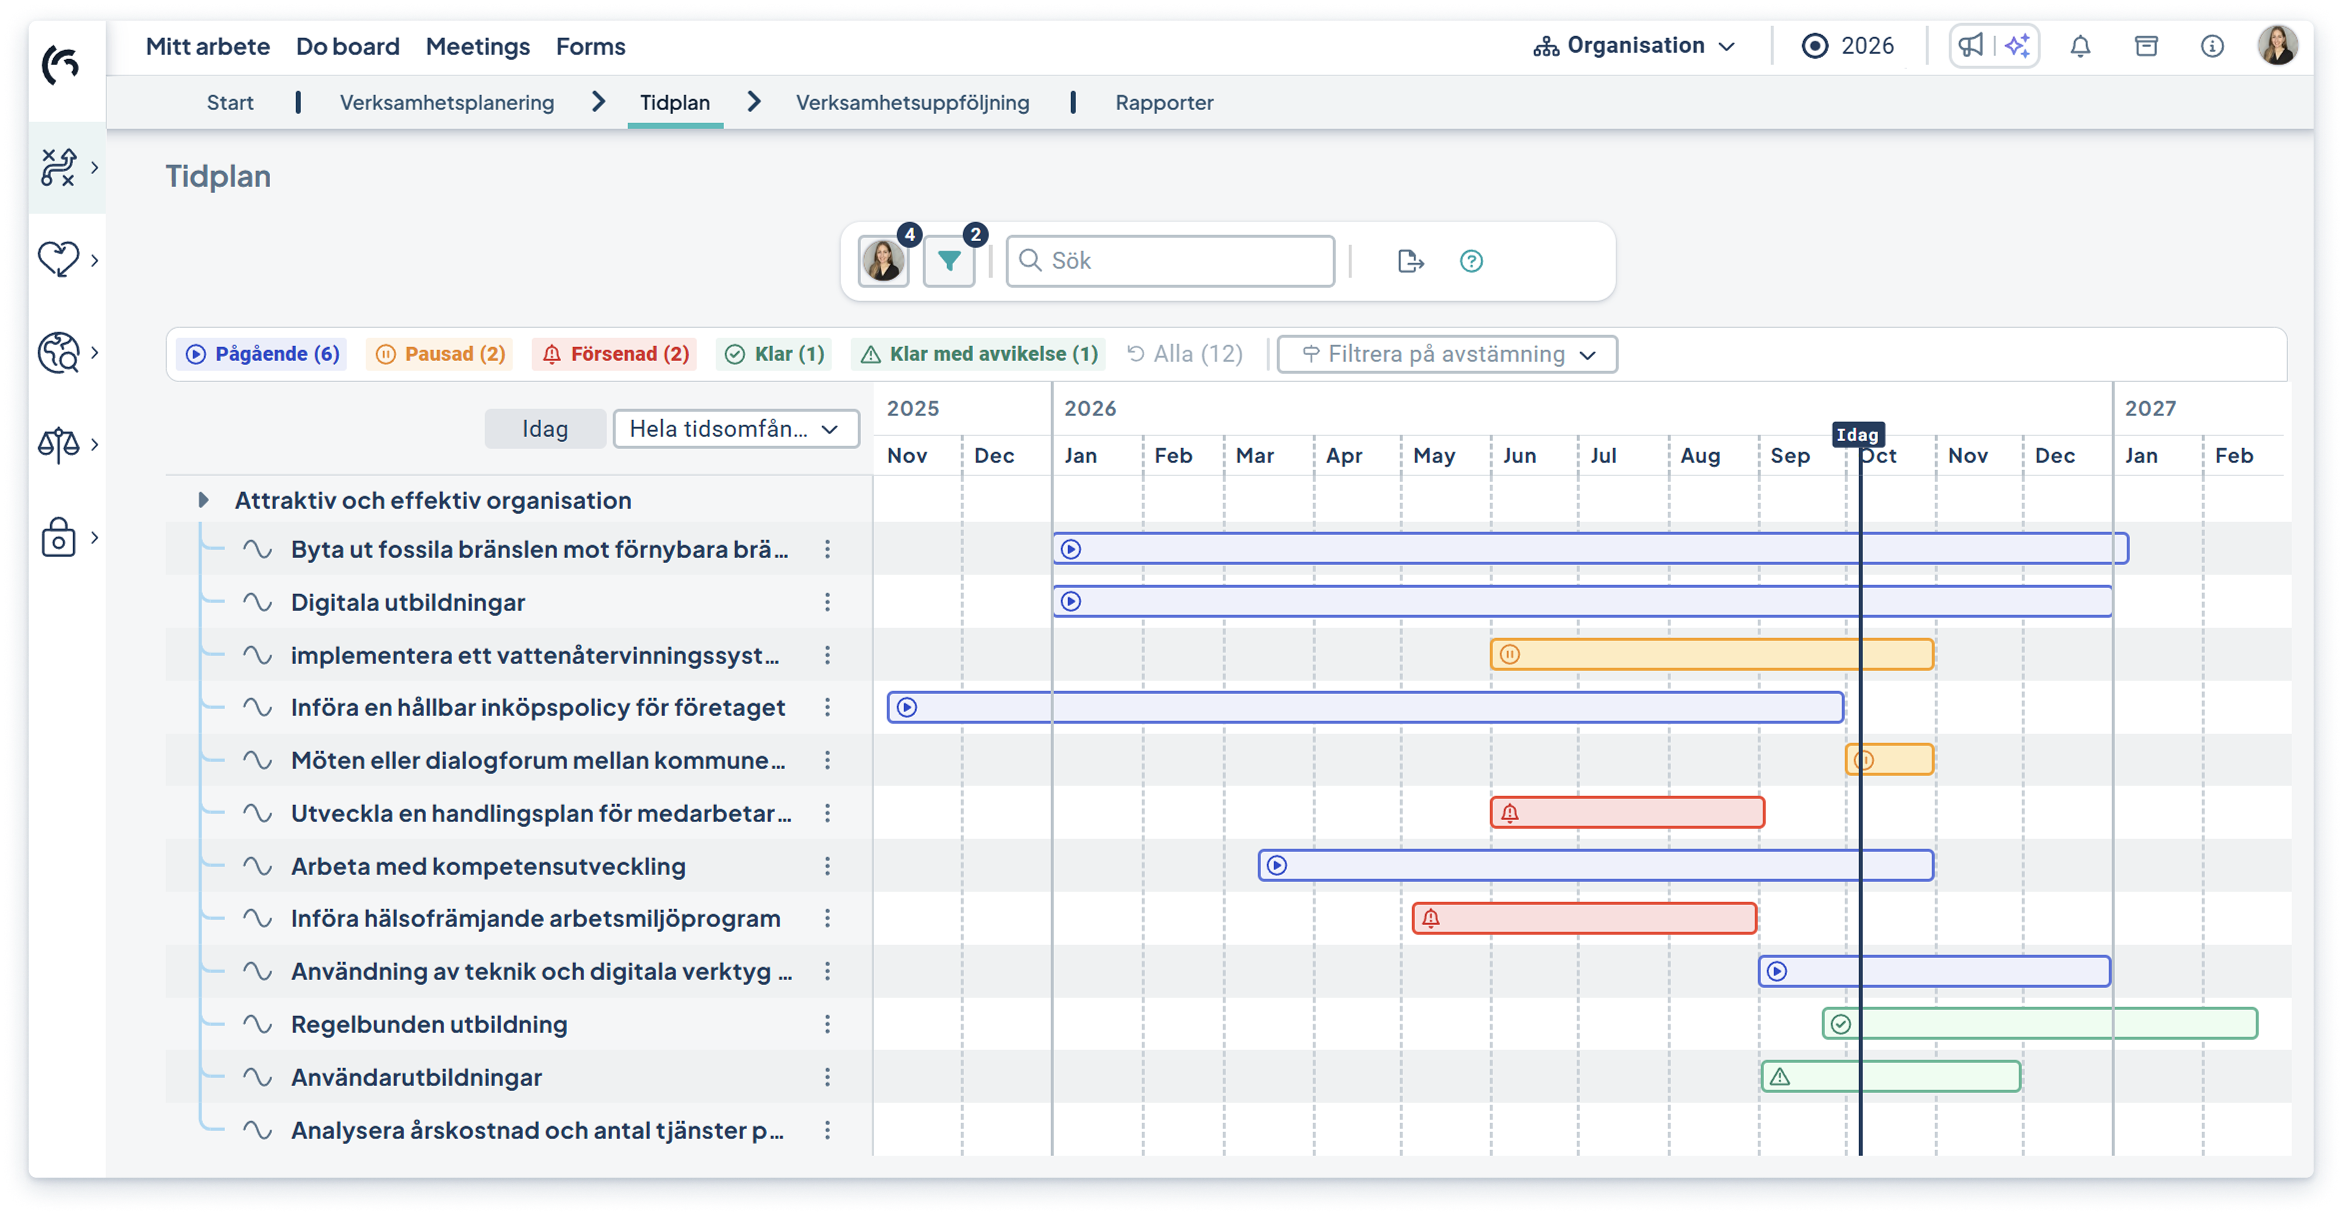Viewport: 2343px width, 1215px height.
Task: Click the Idag button
Action: click(x=545, y=429)
